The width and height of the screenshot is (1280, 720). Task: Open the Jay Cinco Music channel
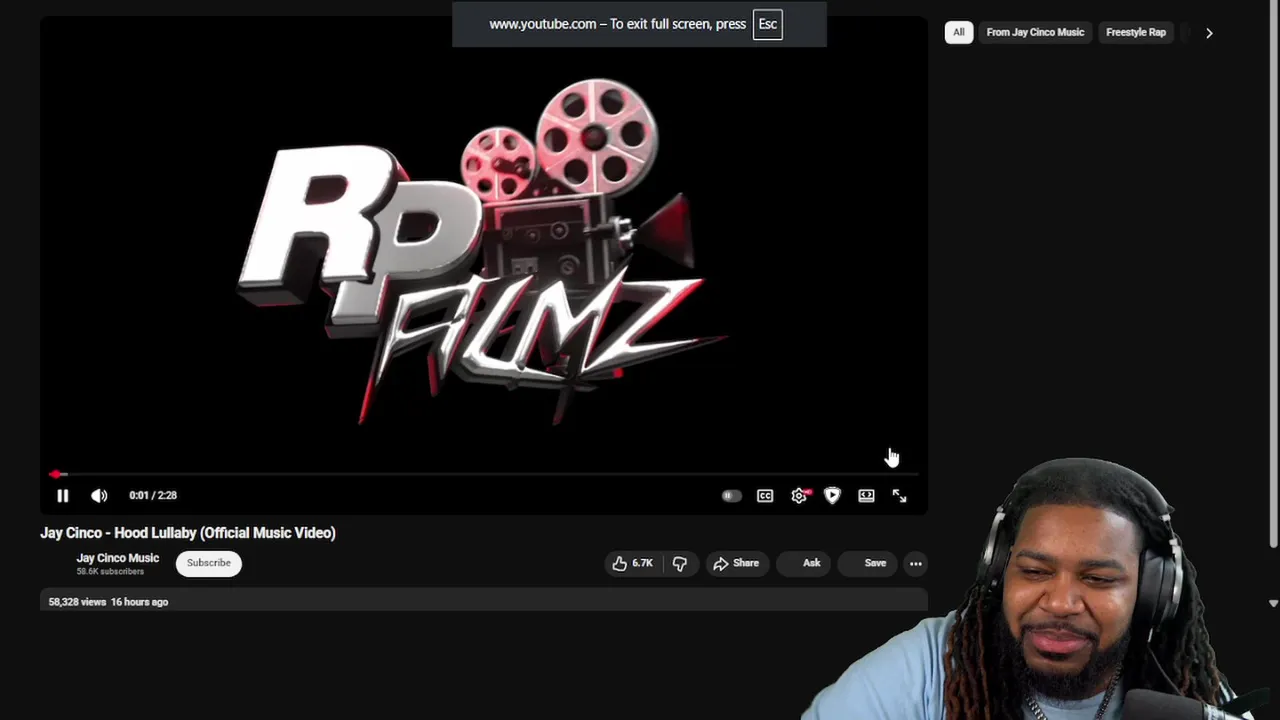(x=118, y=558)
